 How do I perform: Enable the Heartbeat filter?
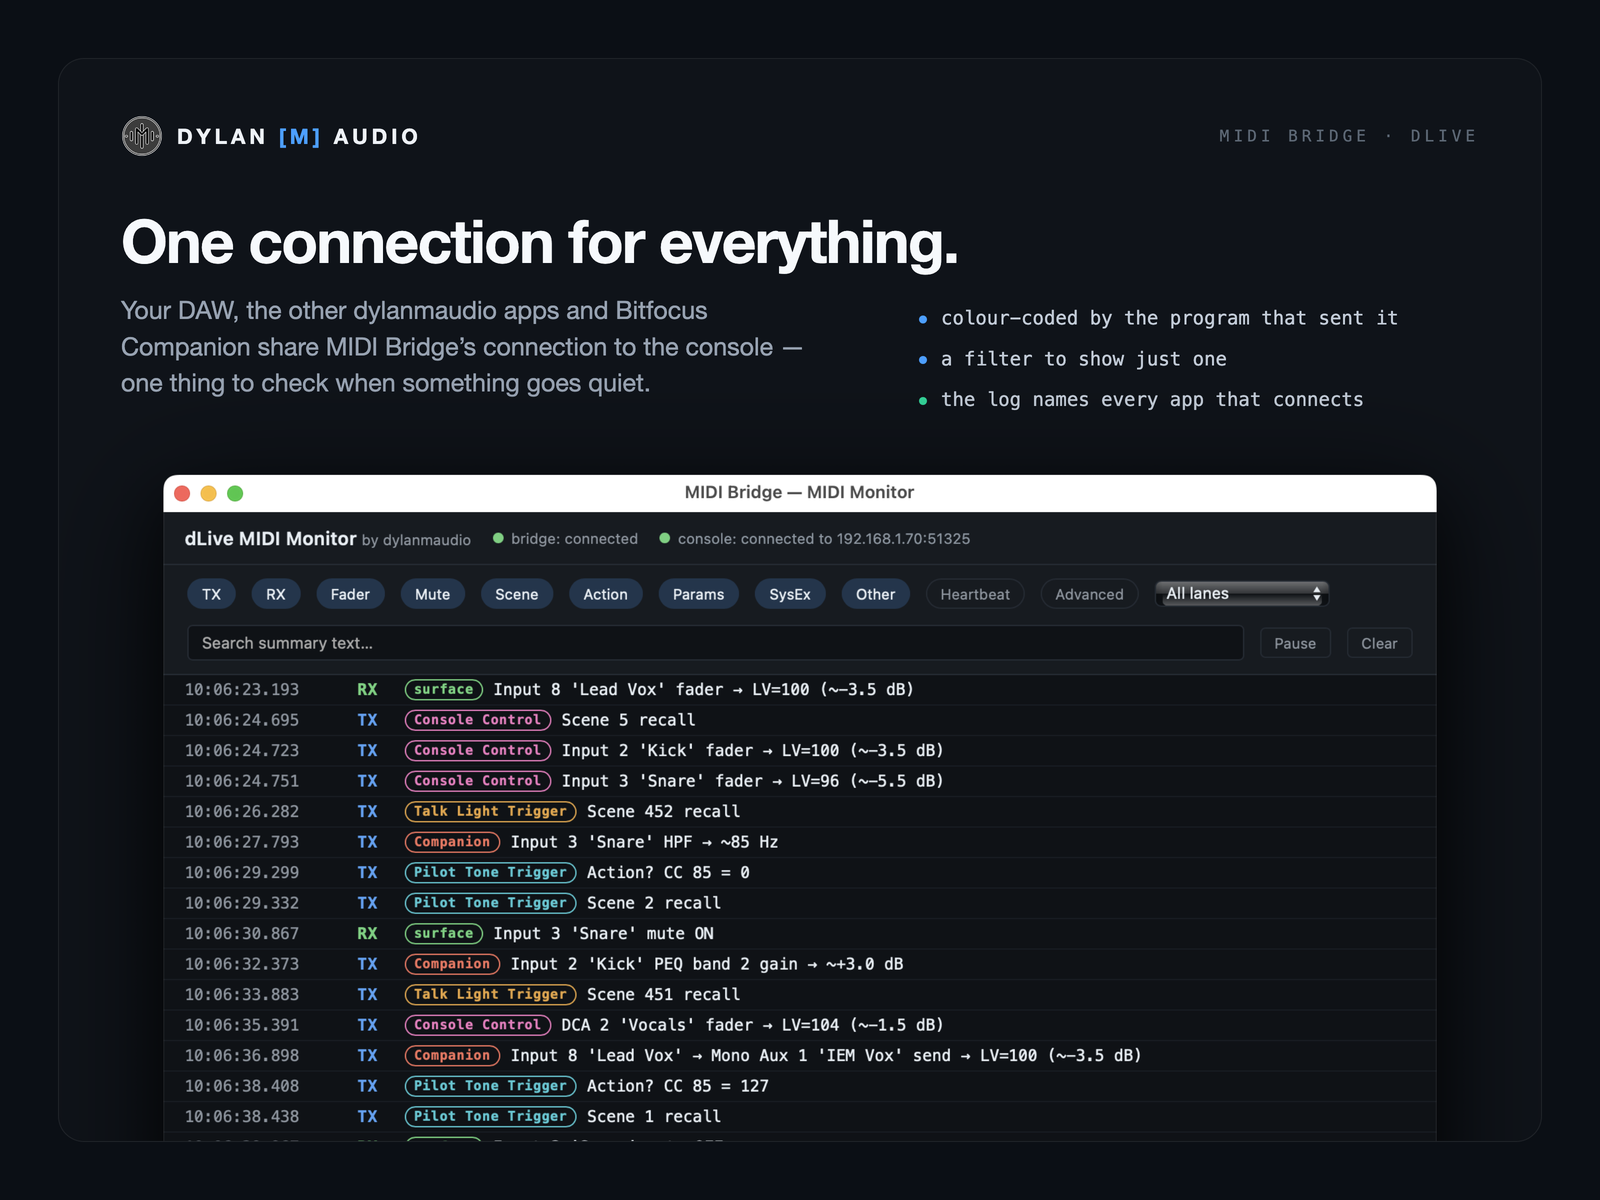click(975, 594)
